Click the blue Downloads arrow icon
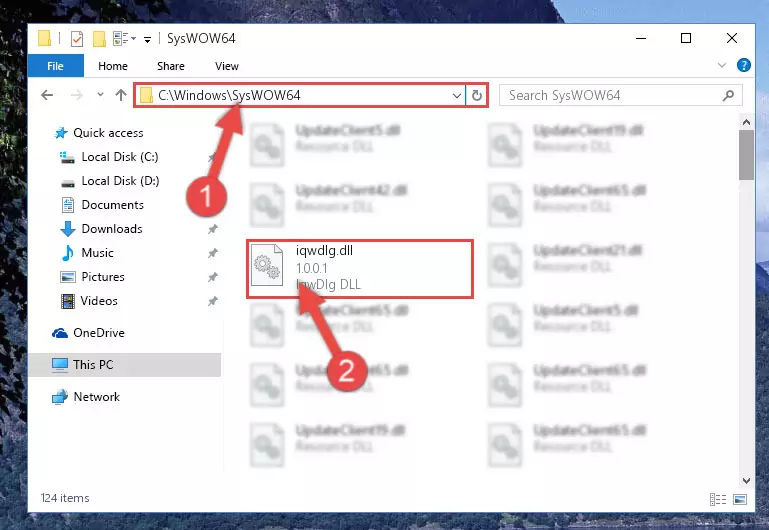769x530 pixels. coord(68,229)
